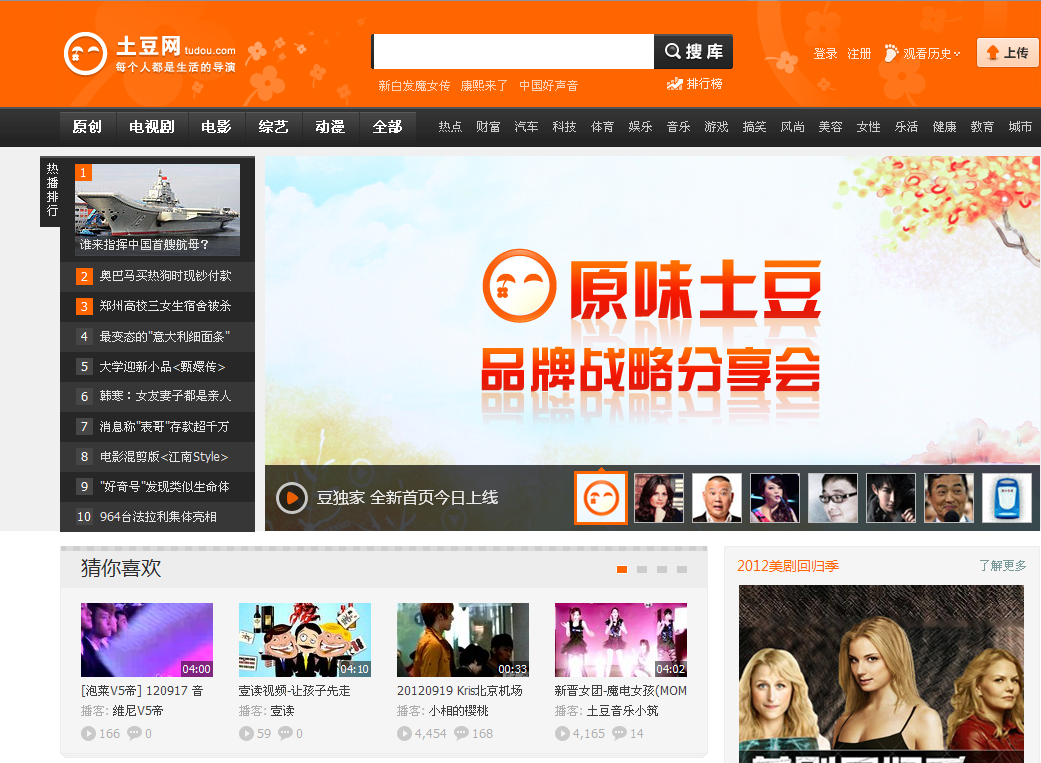Open the 游戏 channel
This screenshot has width=1041, height=763.
pyautogui.click(x=716, y=127)
